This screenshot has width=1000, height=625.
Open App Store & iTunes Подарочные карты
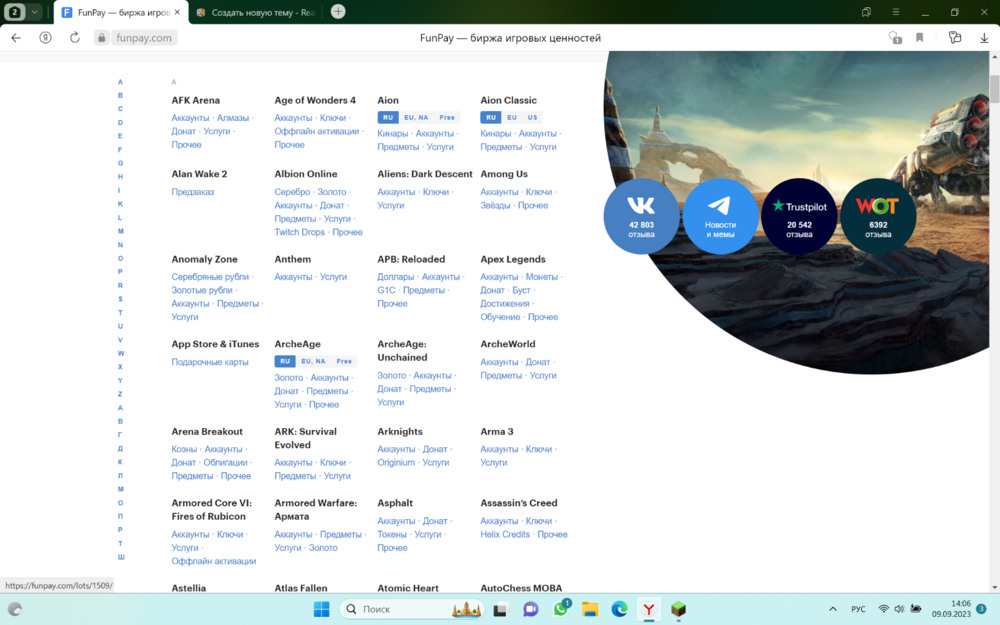coord(210,362)
